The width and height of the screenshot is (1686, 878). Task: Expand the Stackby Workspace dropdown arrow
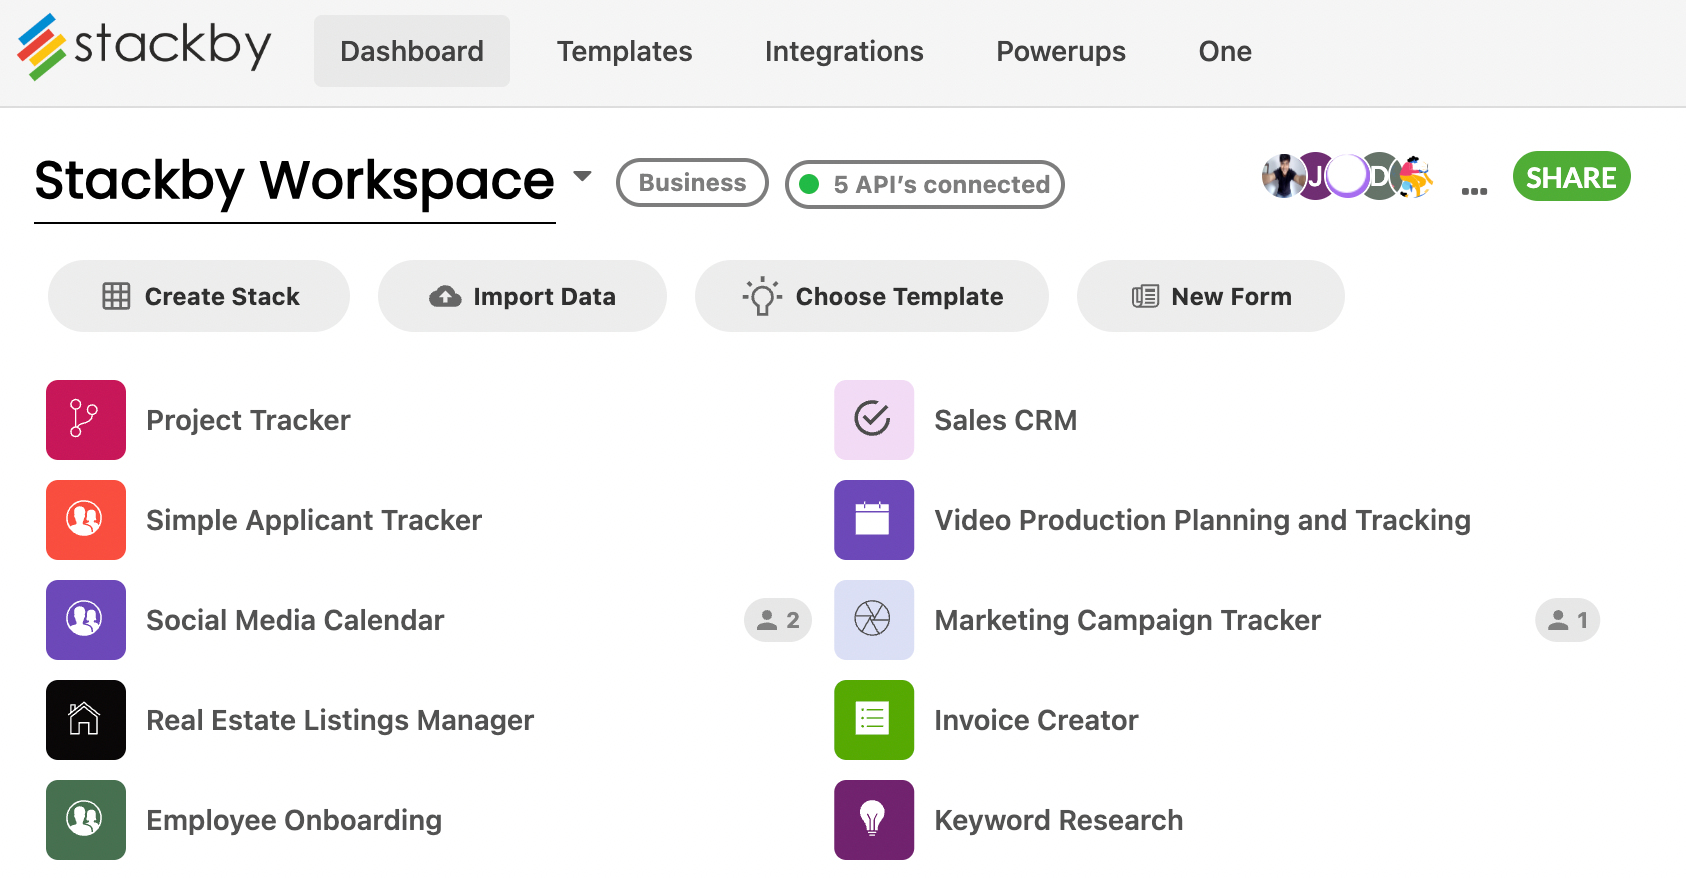click(x=582, y=176)
